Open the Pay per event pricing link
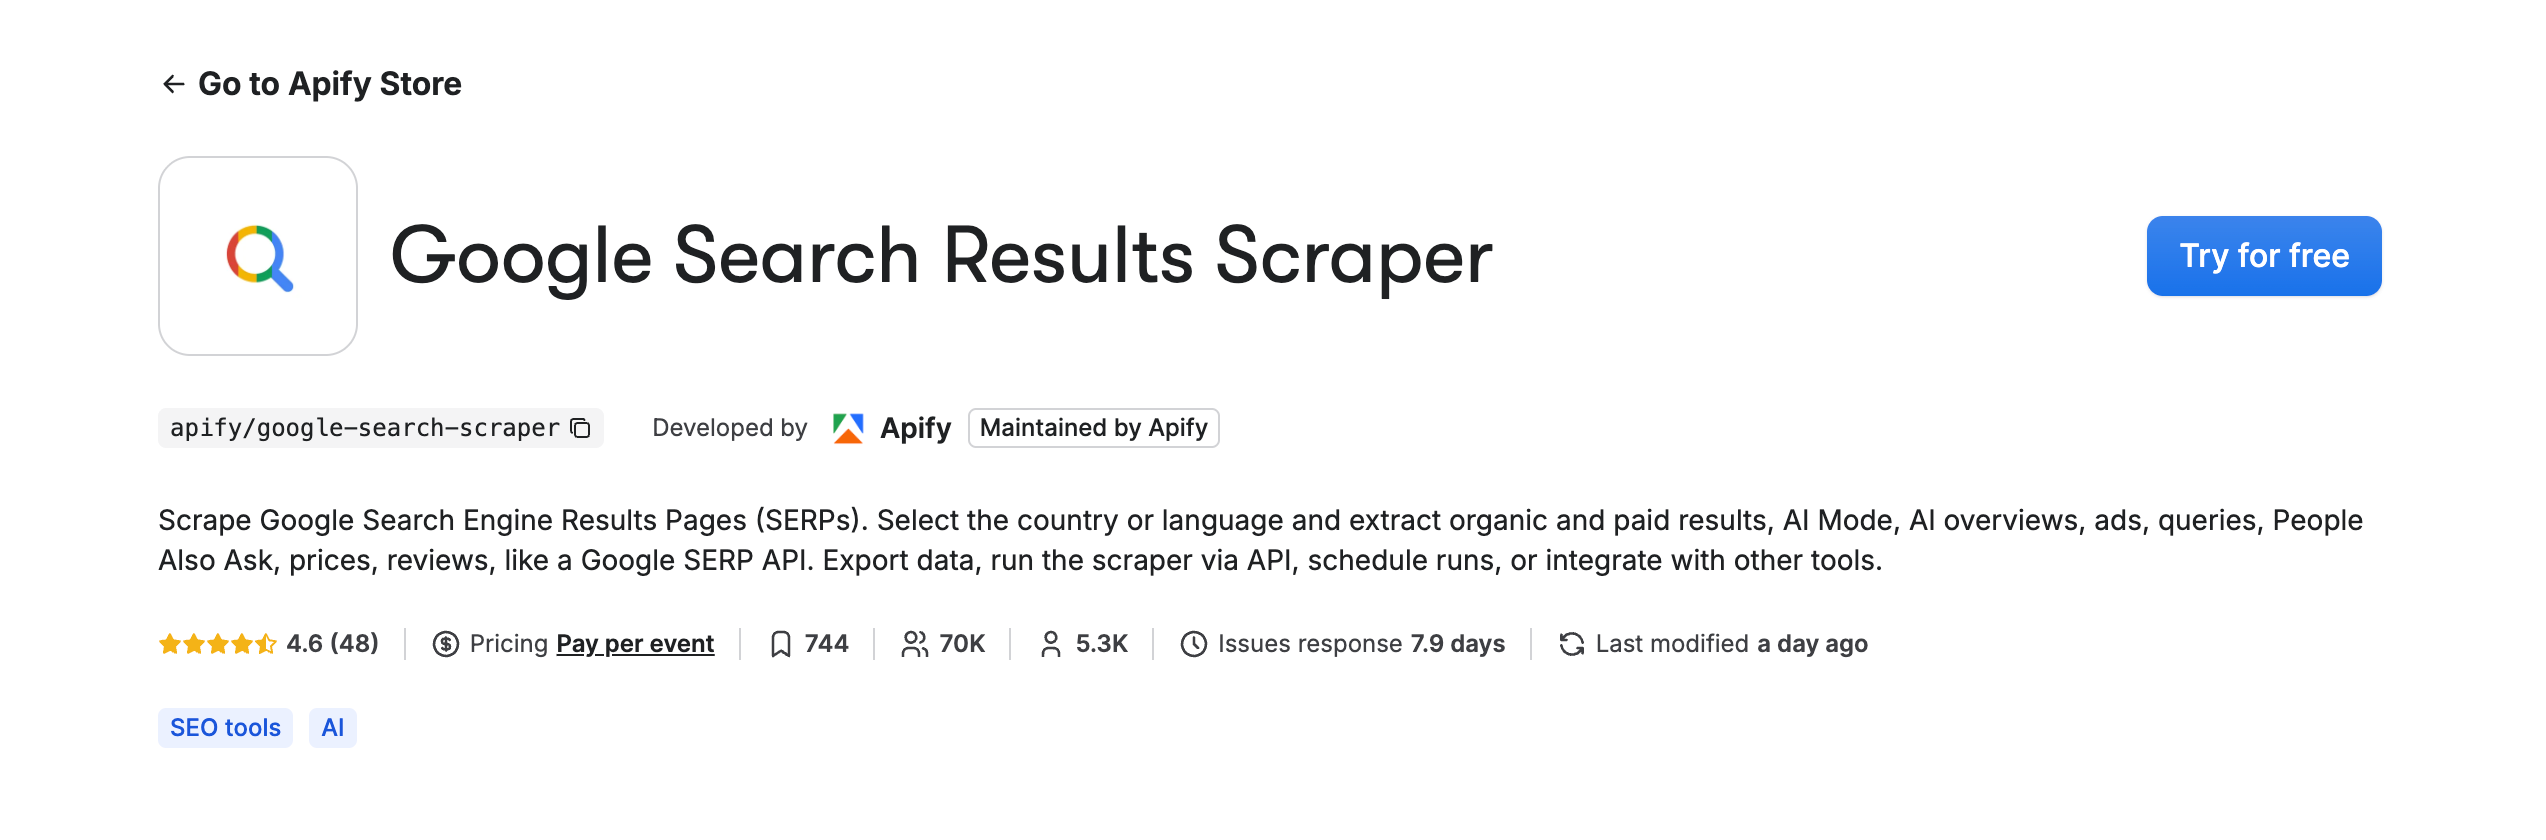 tap(634, 644)
